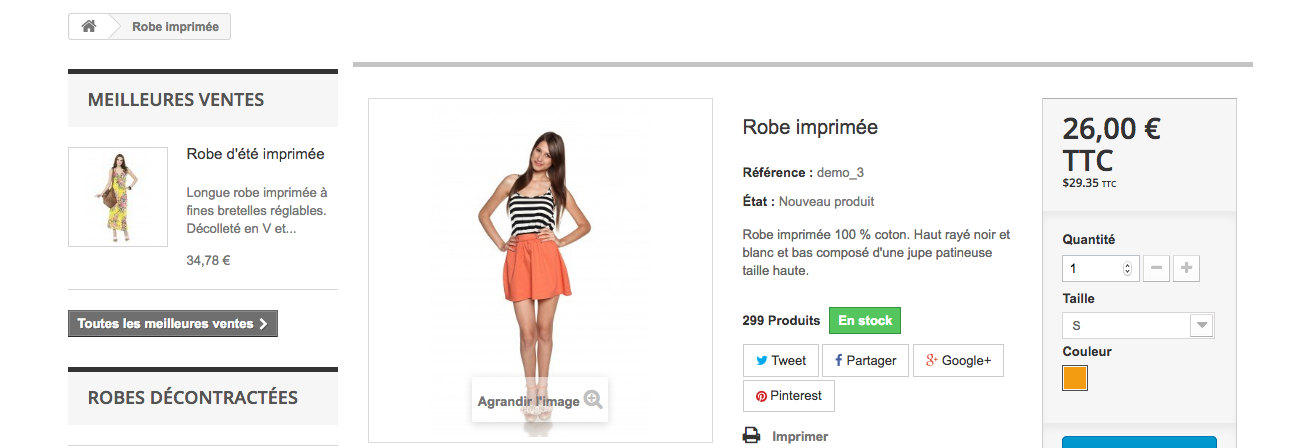
Task: Share product on Google+
Action: click(x=957, y=361)
